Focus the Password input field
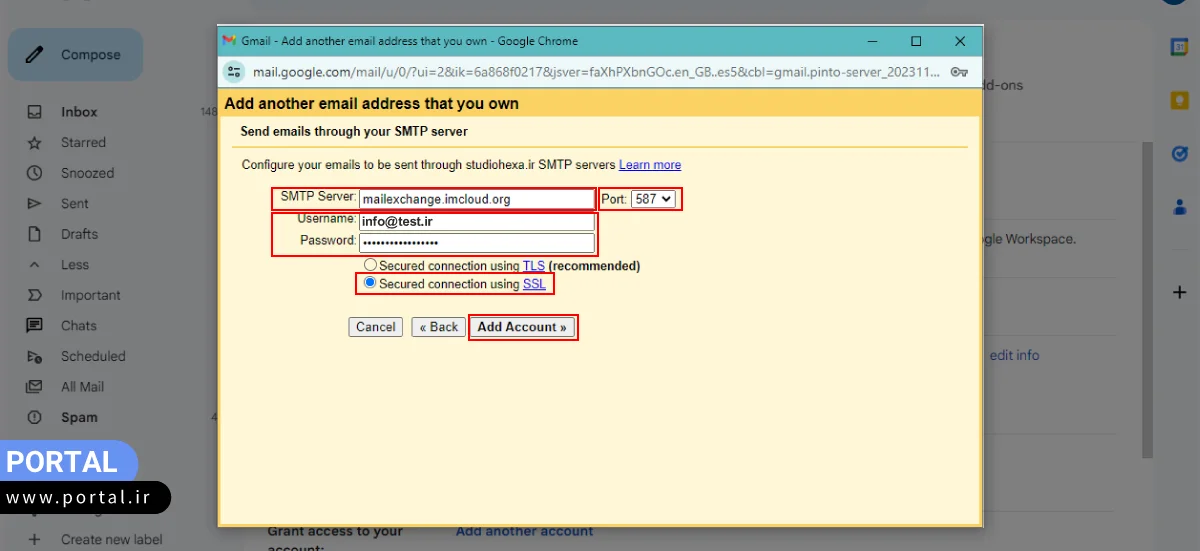1200x551 pixels. point(477,243)
